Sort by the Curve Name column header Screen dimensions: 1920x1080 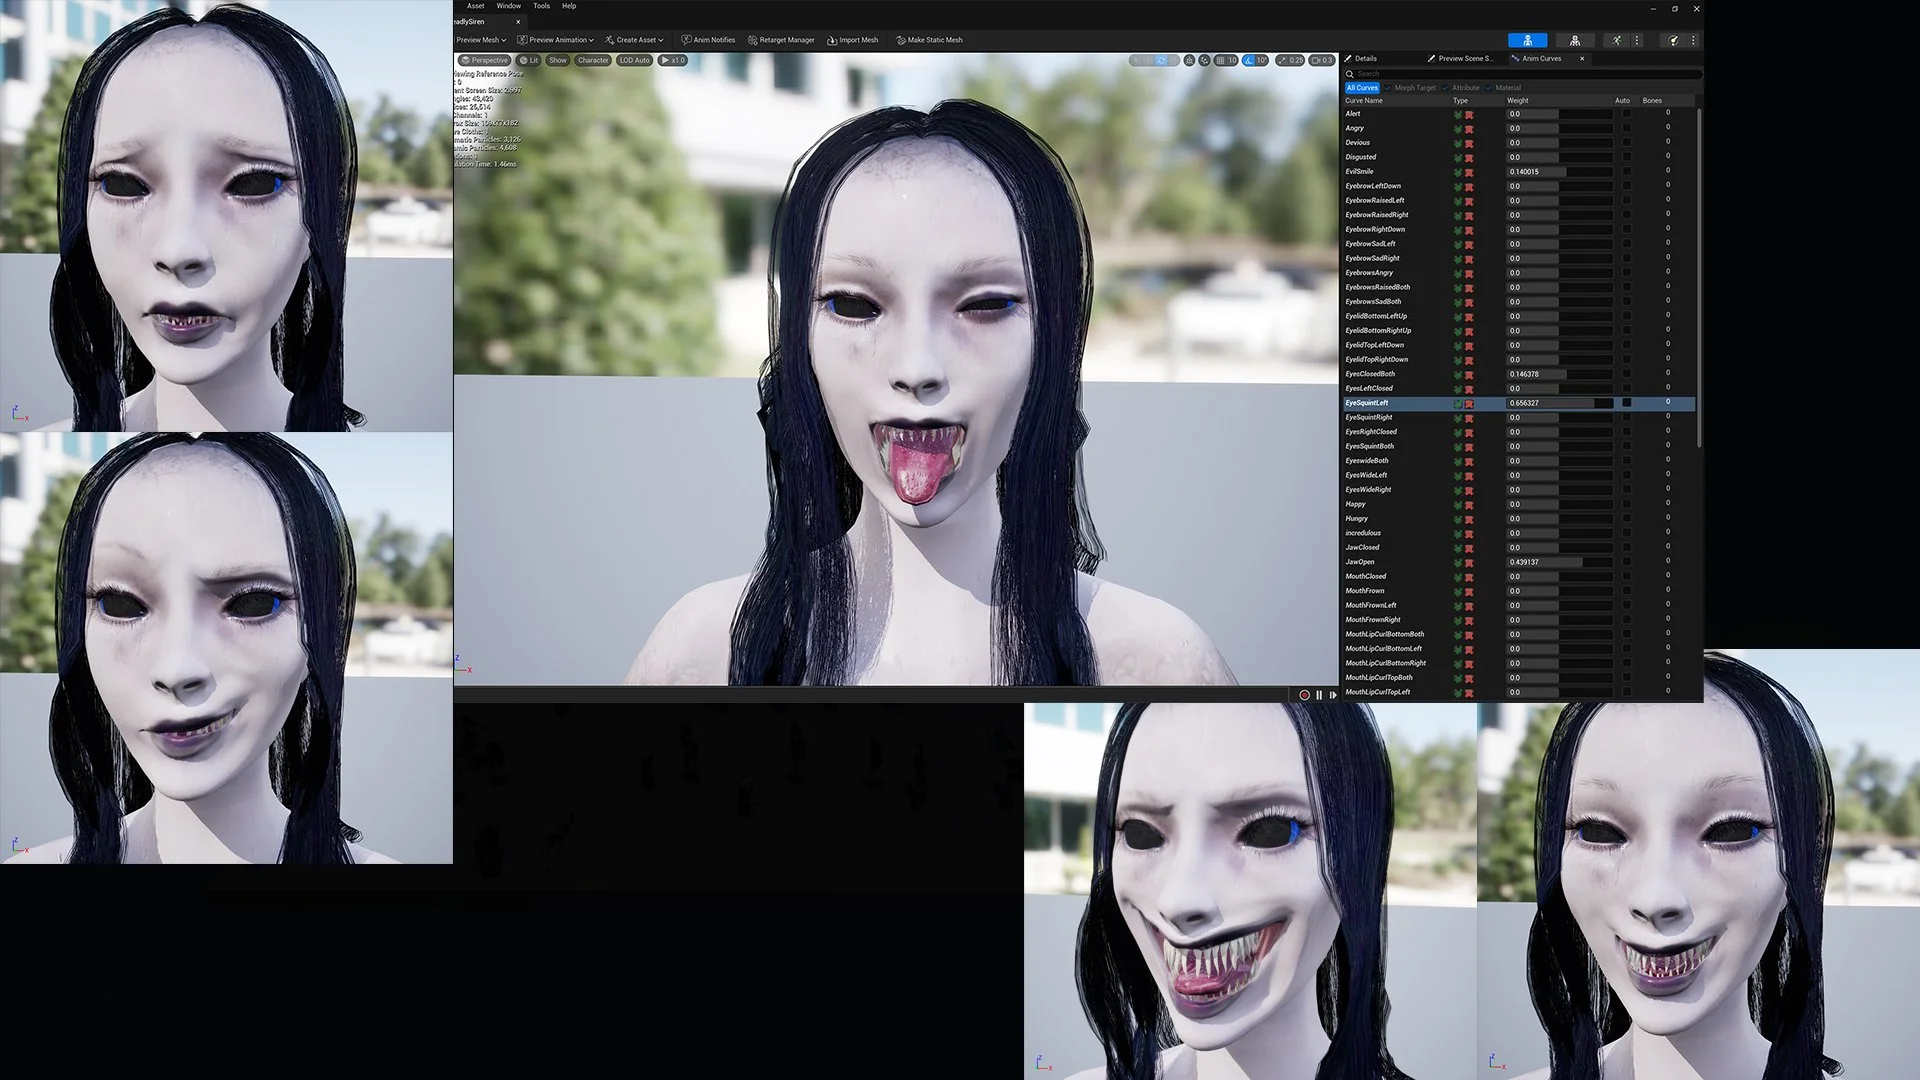coord(1364,101)
